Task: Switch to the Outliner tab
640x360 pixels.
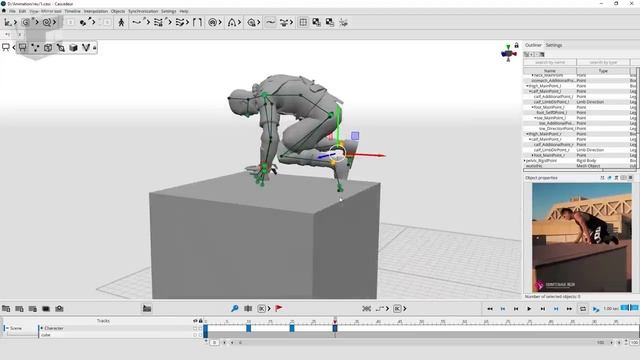Action: (x=533, y=45)
